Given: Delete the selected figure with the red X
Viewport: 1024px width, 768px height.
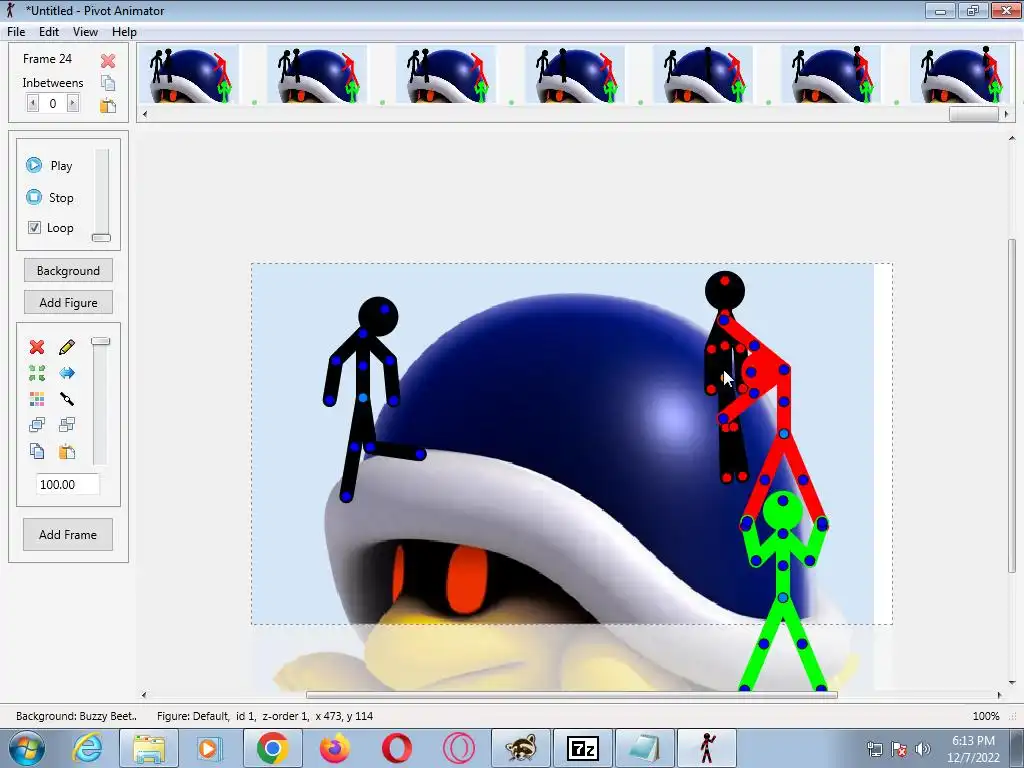Looking at the screenshot, I should 37,347.
